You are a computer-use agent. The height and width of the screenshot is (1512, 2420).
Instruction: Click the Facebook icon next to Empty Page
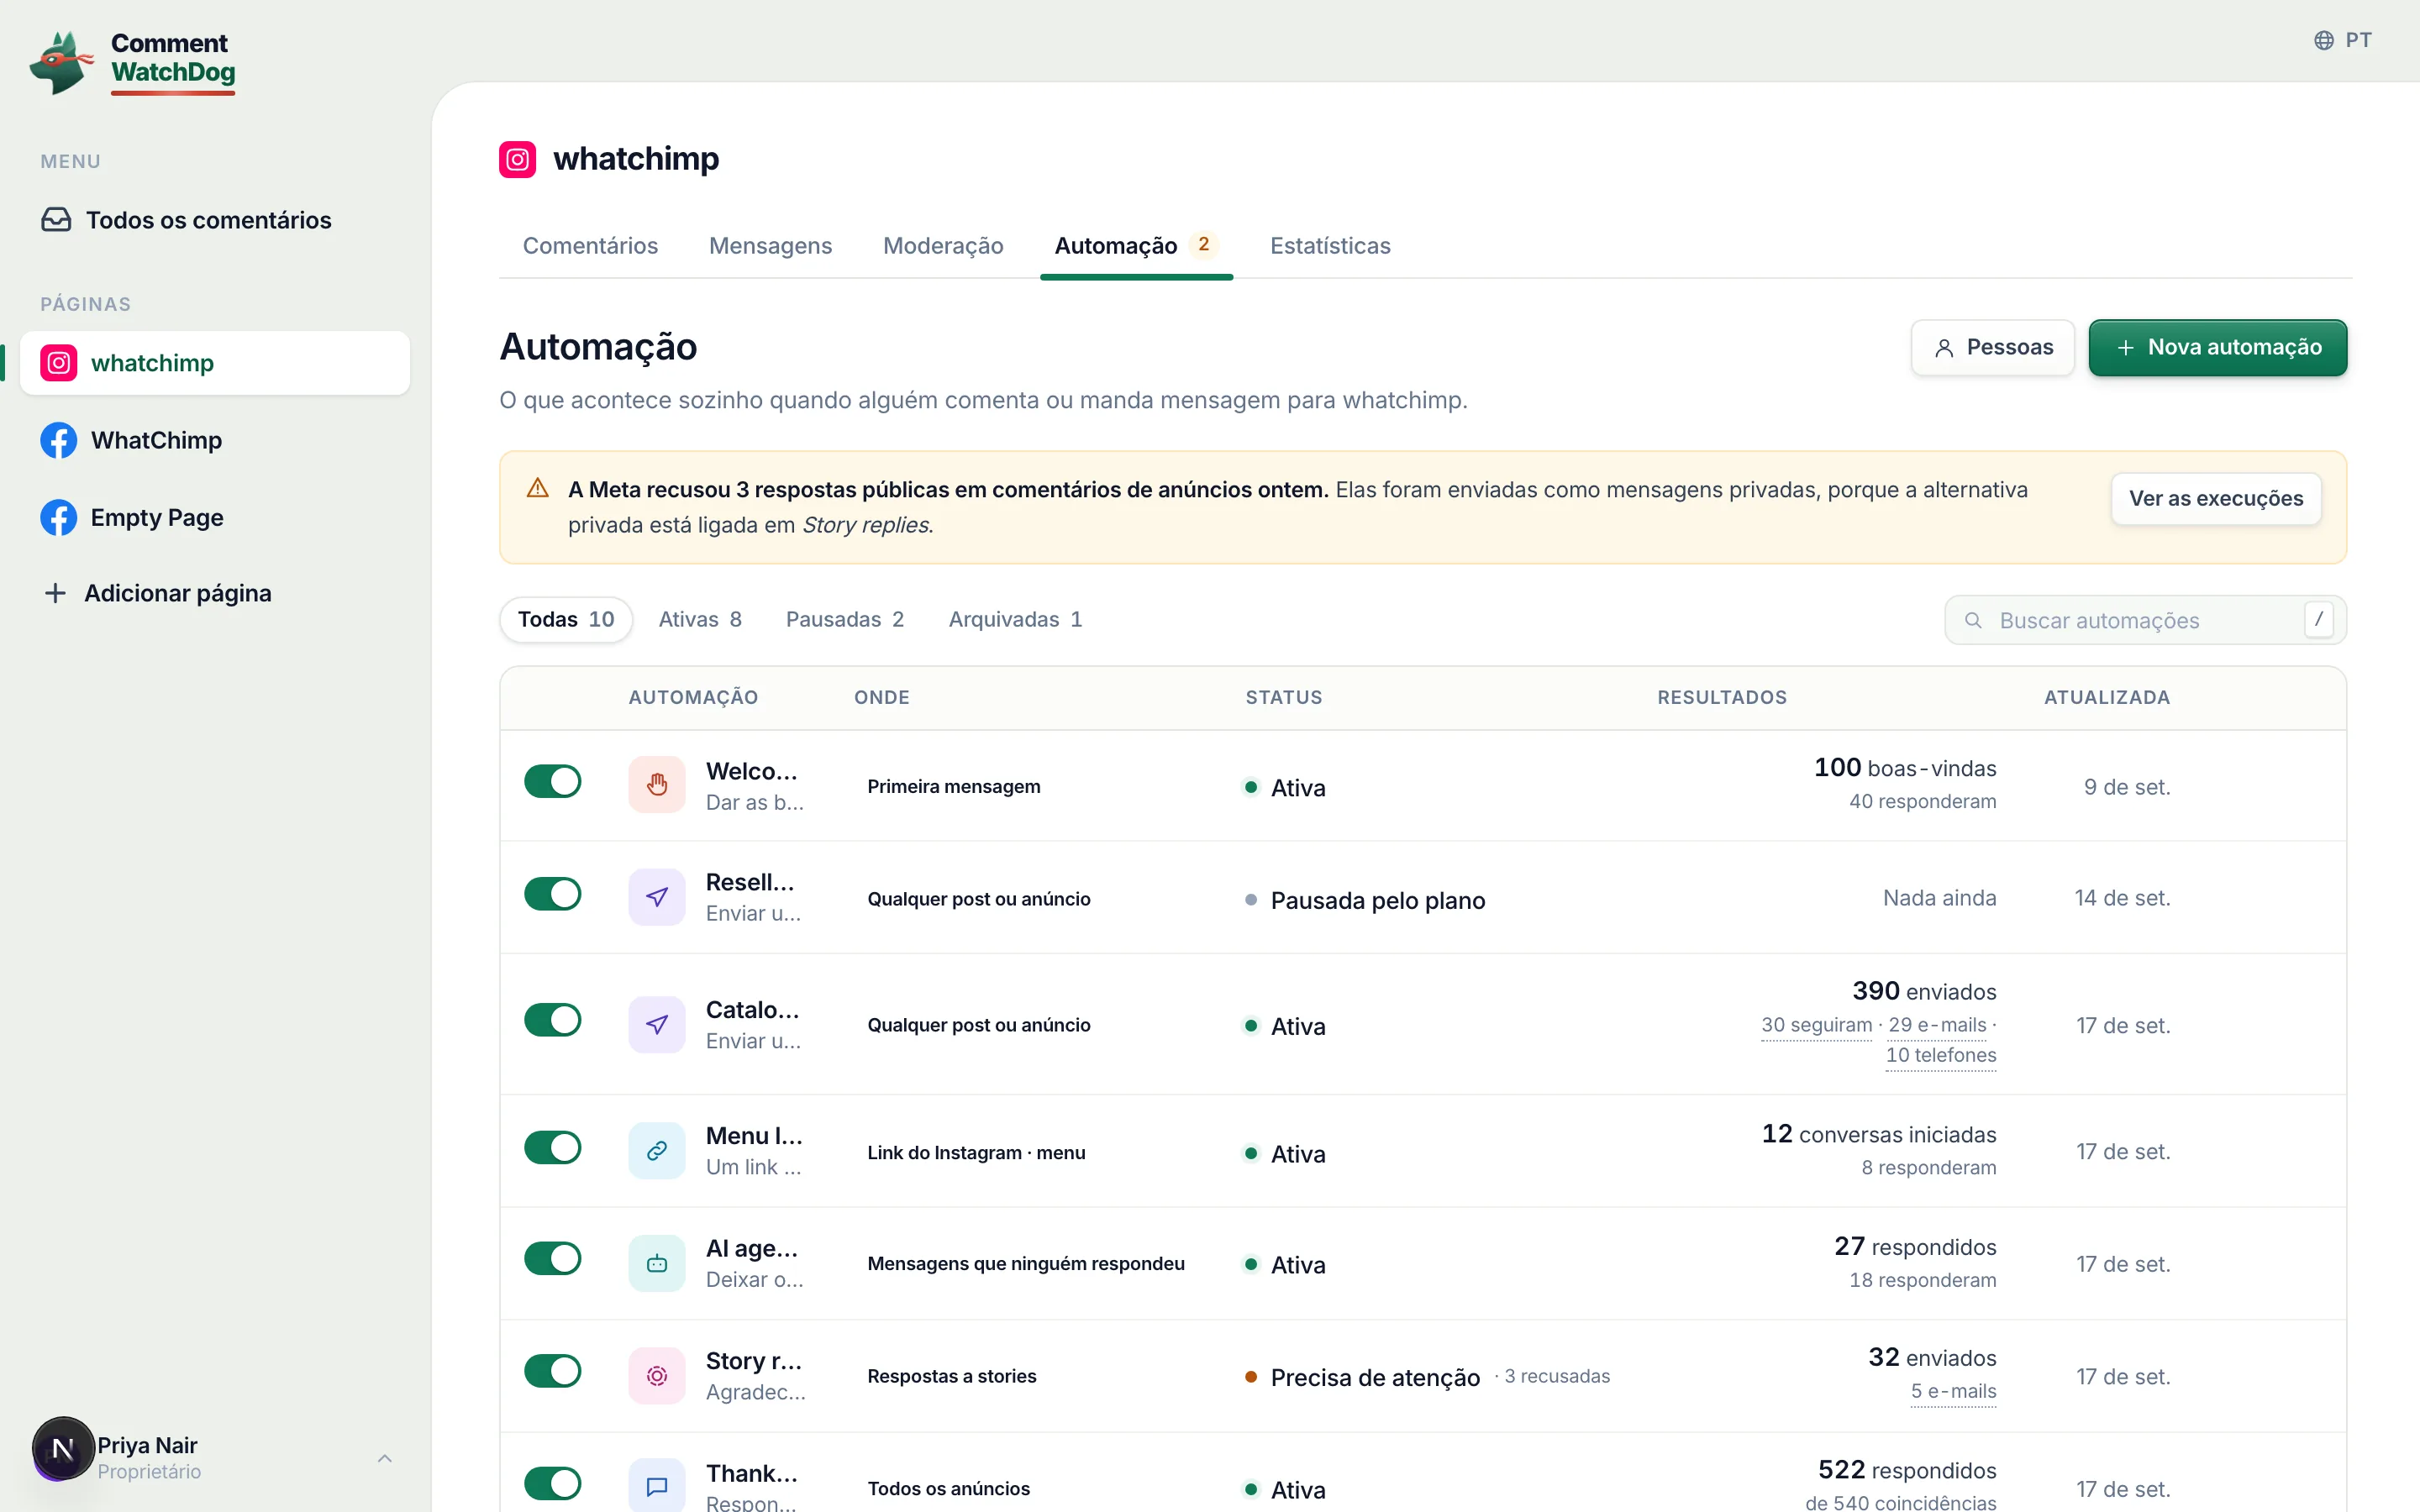coord(59,517)
